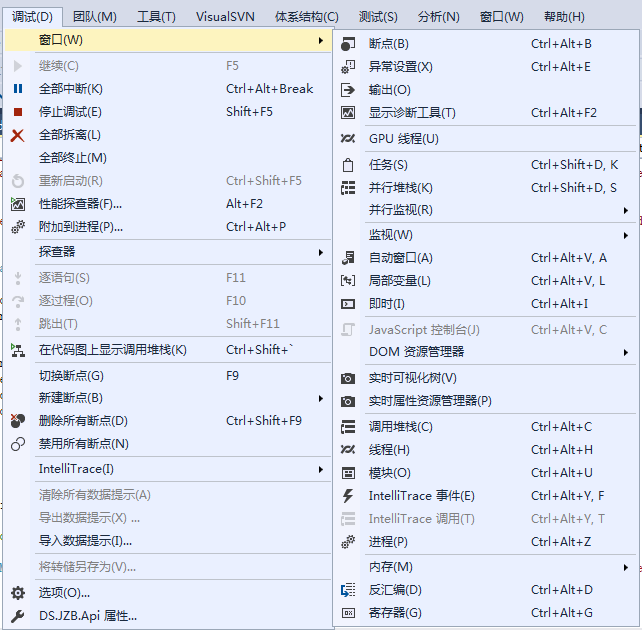The width and height of the screenshot is (642, 630).
Task: Click the Modules (模块) window icon
Action: pos(348,473)
